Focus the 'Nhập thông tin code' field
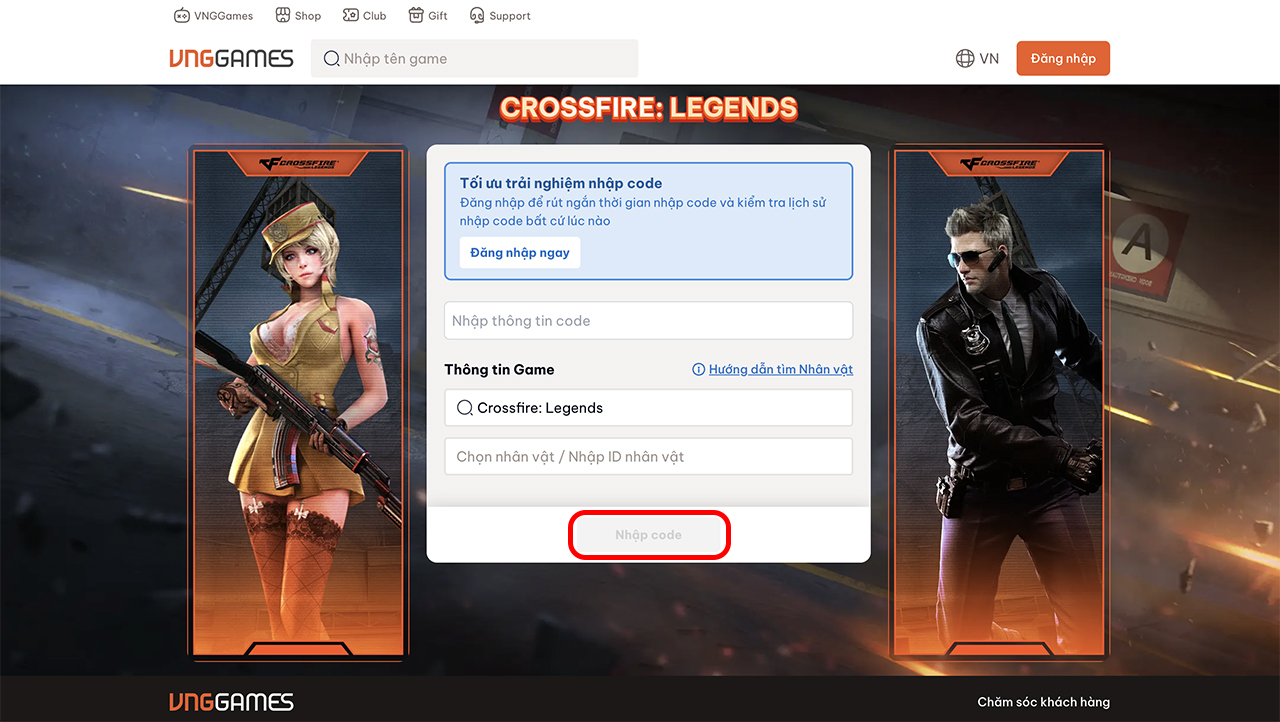The image size is (1280, 722). pos(648,321)
